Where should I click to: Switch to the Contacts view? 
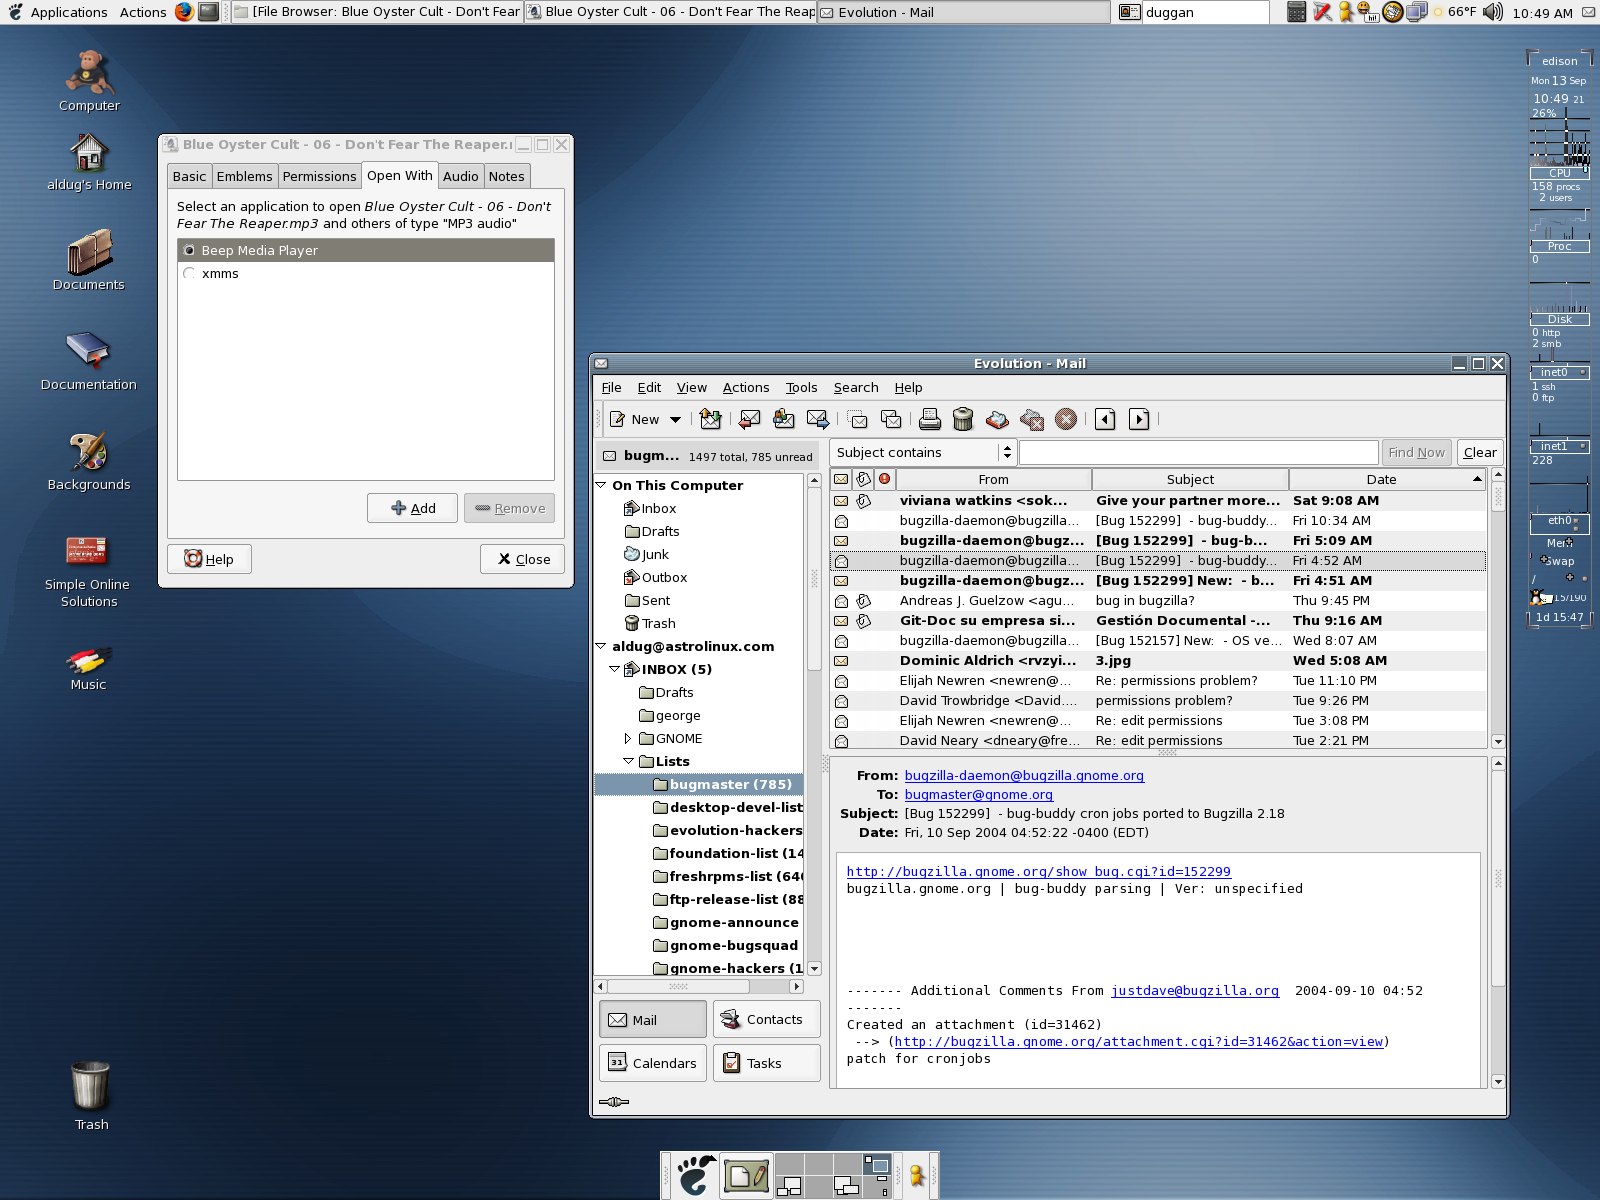766,1019
